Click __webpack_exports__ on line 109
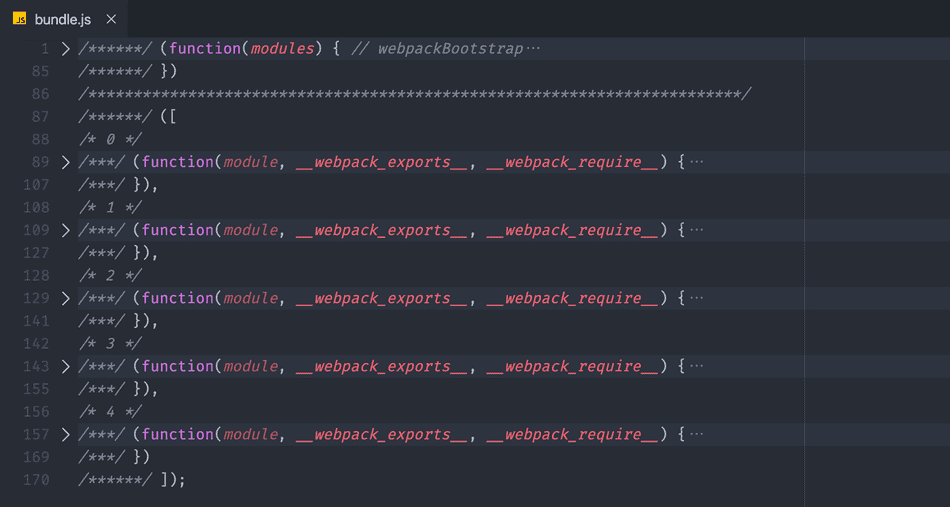This screenshot has height=507, width=950. tap(381, 230)
